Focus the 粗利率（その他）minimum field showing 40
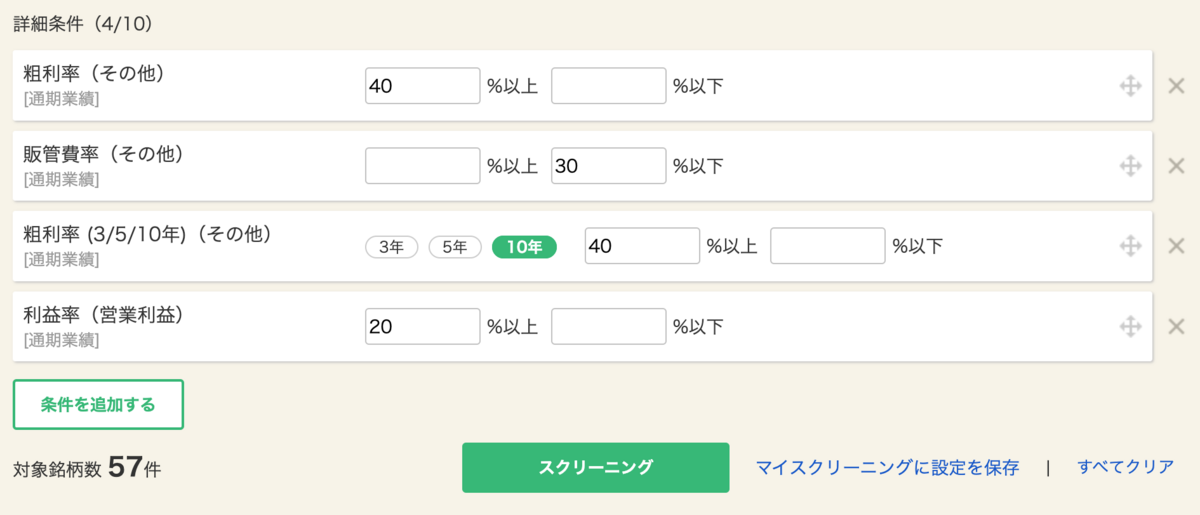The height and width of the screenshot is (515, 1200). [423, 86]
